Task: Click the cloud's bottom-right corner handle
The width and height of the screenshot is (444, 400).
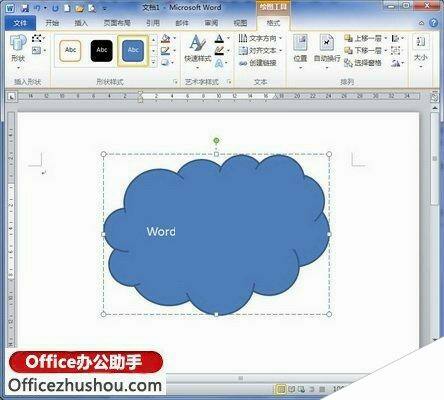Action: coord(329,314)
